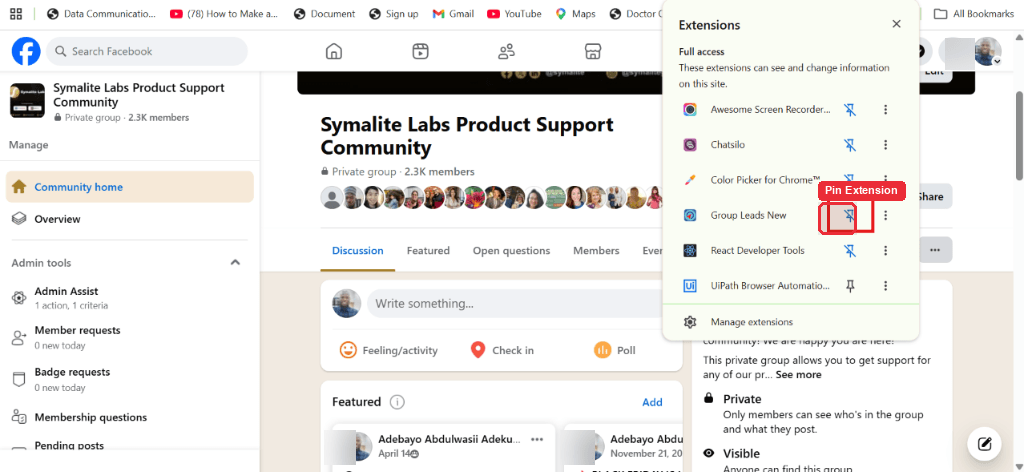The width and height of the screenshot is (1024, 472).
Task: Open more options for React Developer Tools
Action: (886, 251)
